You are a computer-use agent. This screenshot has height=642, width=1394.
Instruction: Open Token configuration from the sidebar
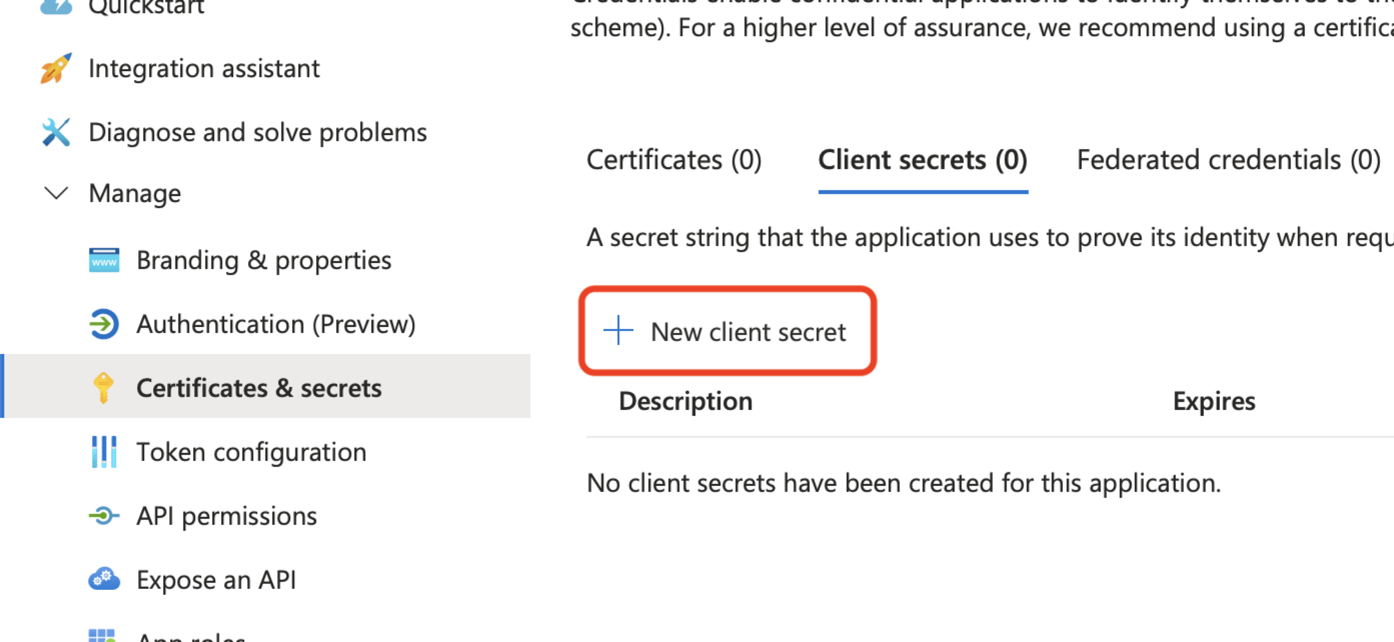(250, 451)
